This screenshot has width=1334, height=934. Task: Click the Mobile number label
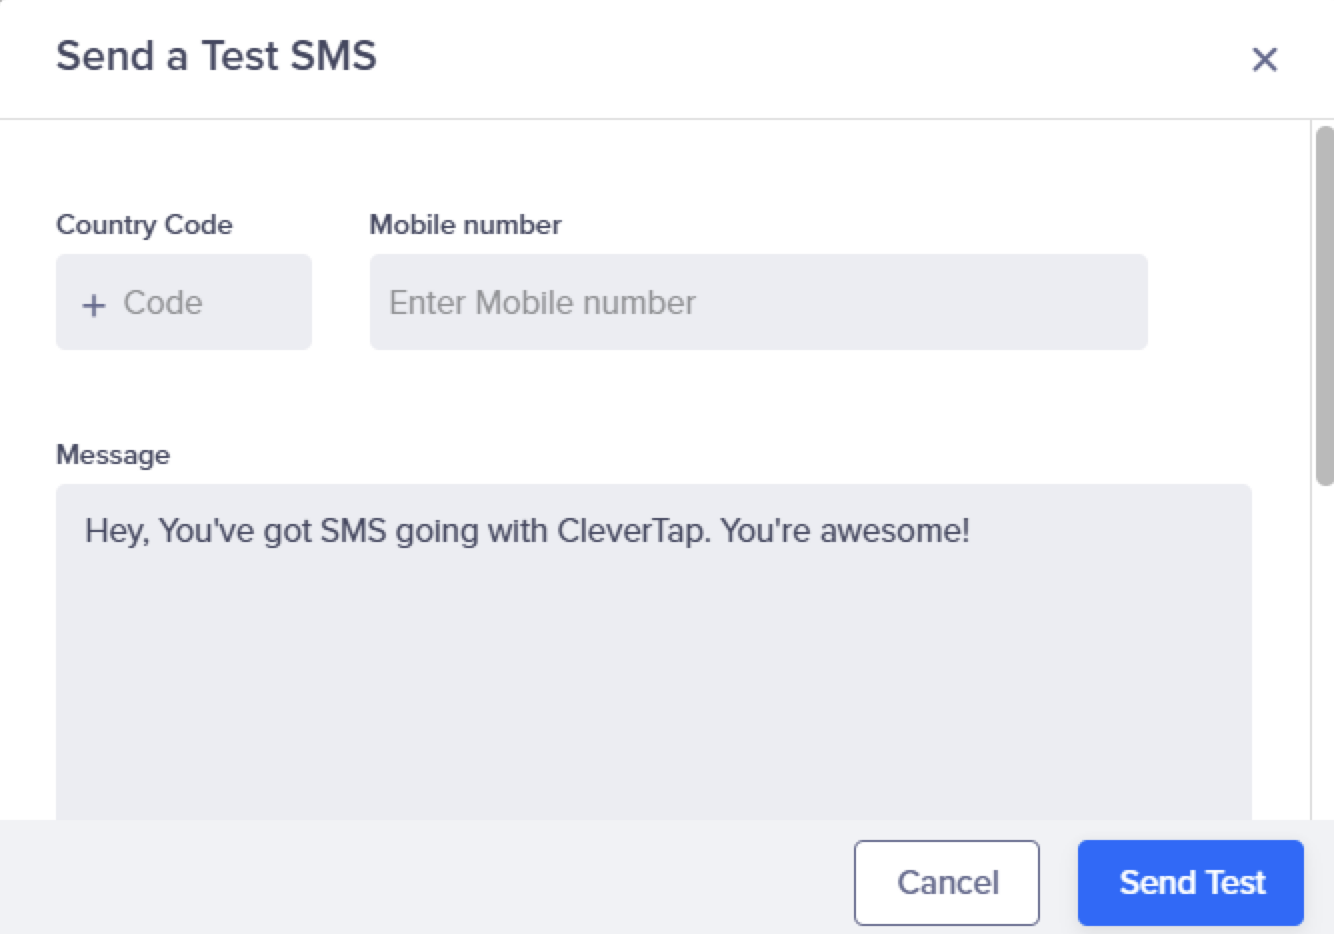click(465, 225)
